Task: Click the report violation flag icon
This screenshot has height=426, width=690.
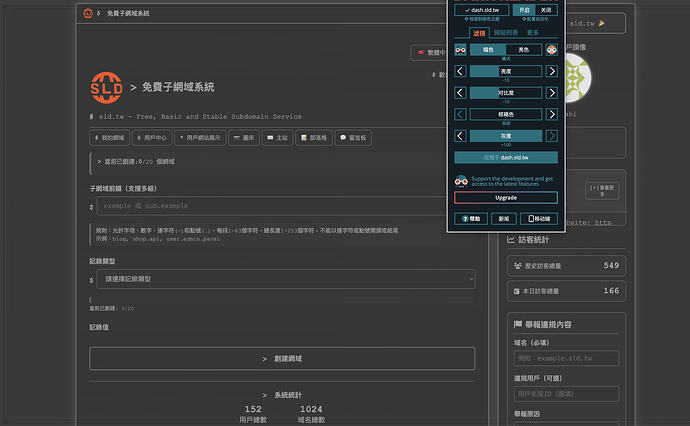Action: 518,324
